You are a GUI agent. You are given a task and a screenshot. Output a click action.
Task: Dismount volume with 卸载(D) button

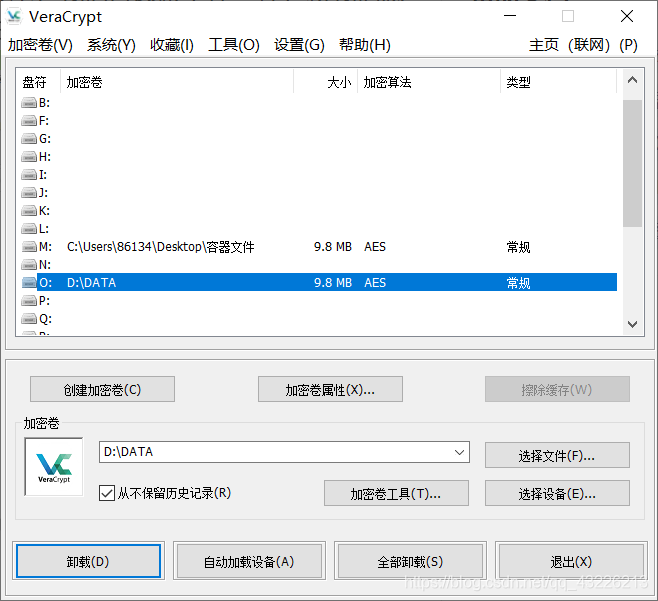tap(88, 561)
